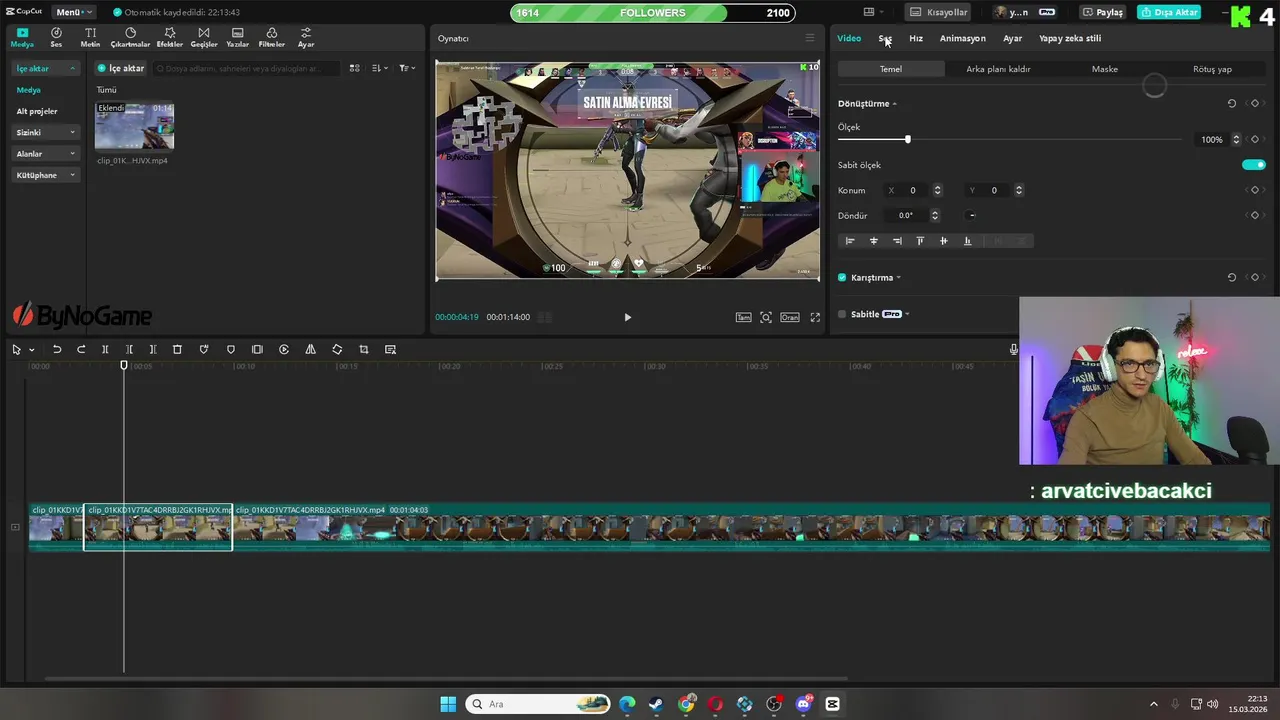The image size is (1280, 720).
Task: Open Steam from the taskbar
Action: click(x=656, y=704)
